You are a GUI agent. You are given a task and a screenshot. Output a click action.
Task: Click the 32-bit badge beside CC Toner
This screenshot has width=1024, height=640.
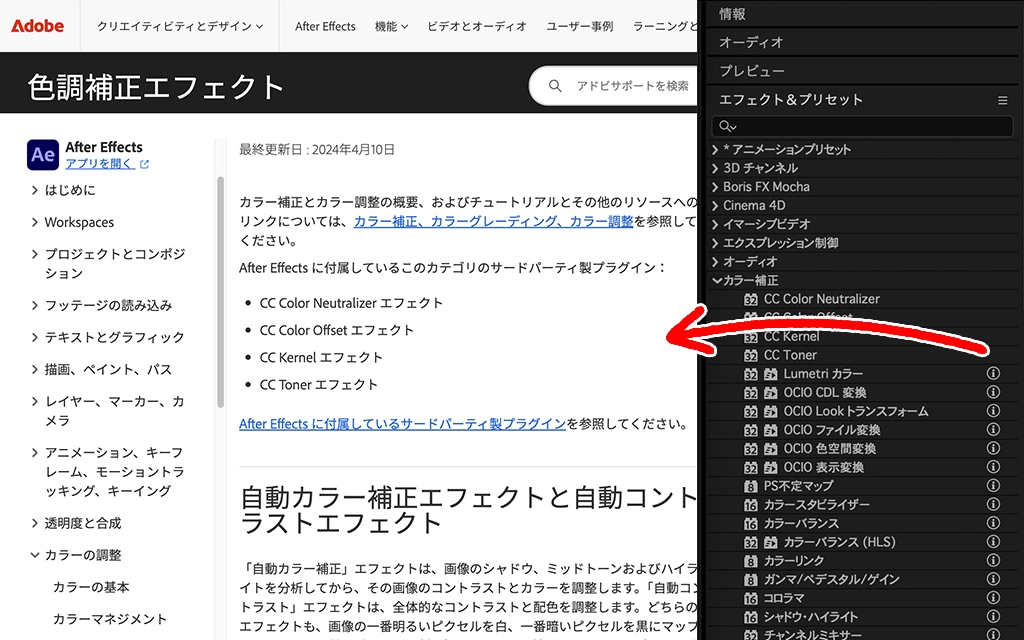[x=751, y=355]
